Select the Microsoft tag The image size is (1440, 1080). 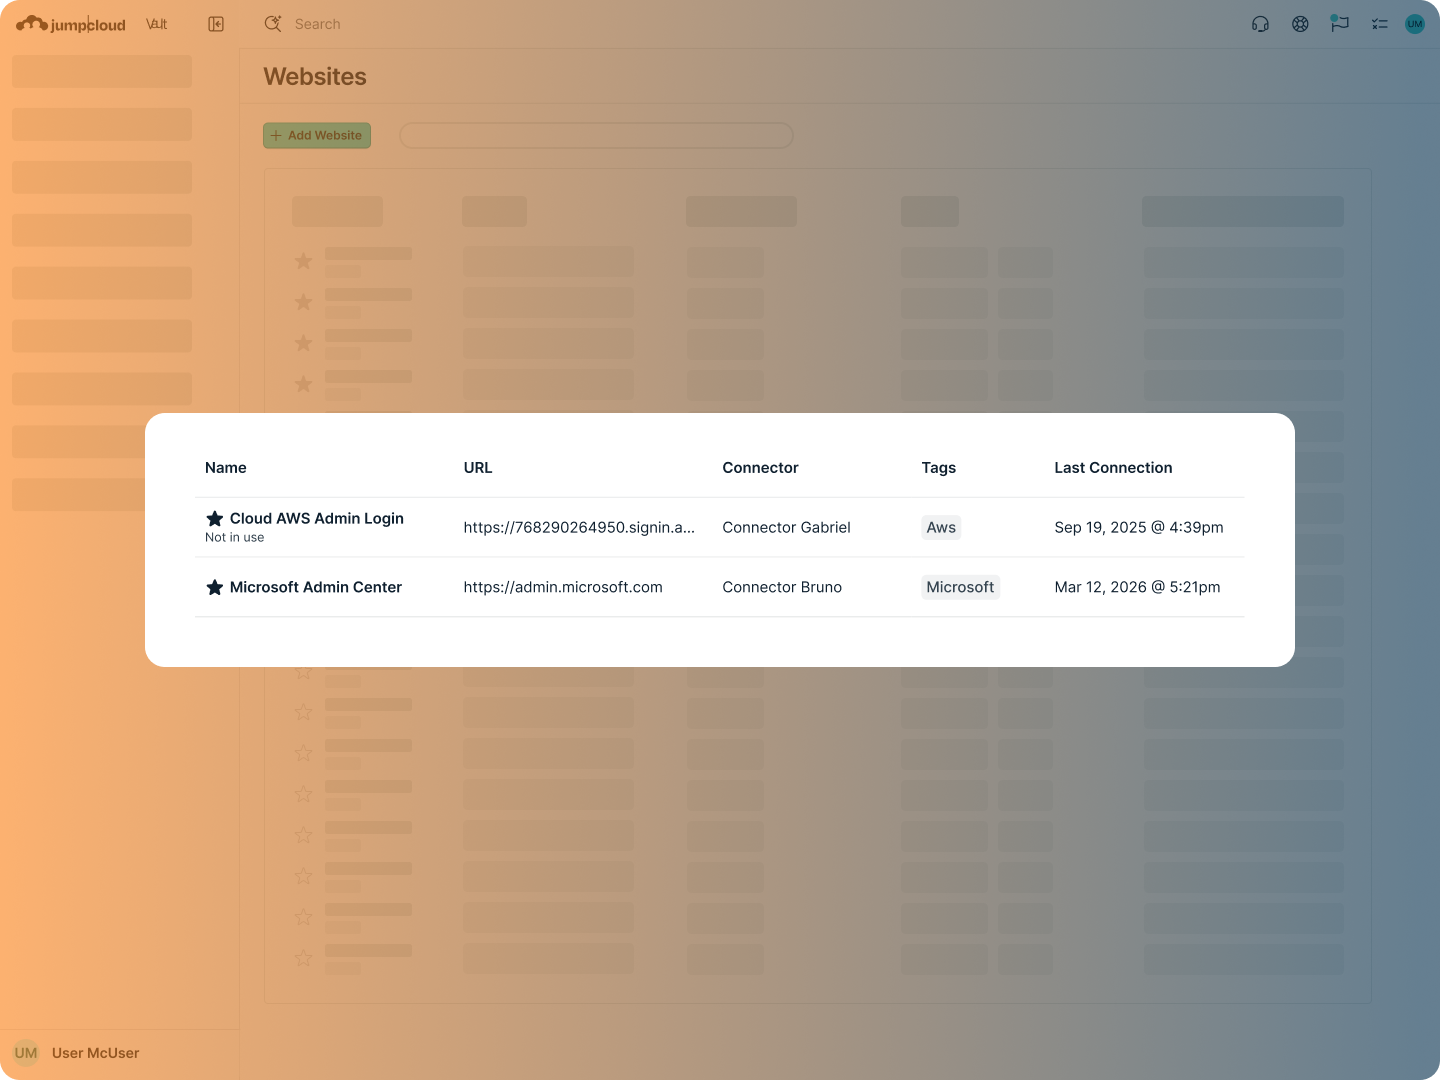click(x=960, y=587)
